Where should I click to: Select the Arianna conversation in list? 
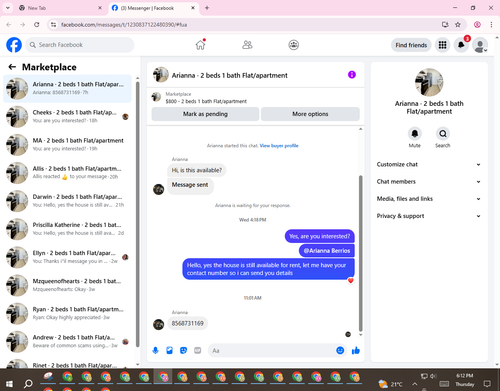[67, 89]
